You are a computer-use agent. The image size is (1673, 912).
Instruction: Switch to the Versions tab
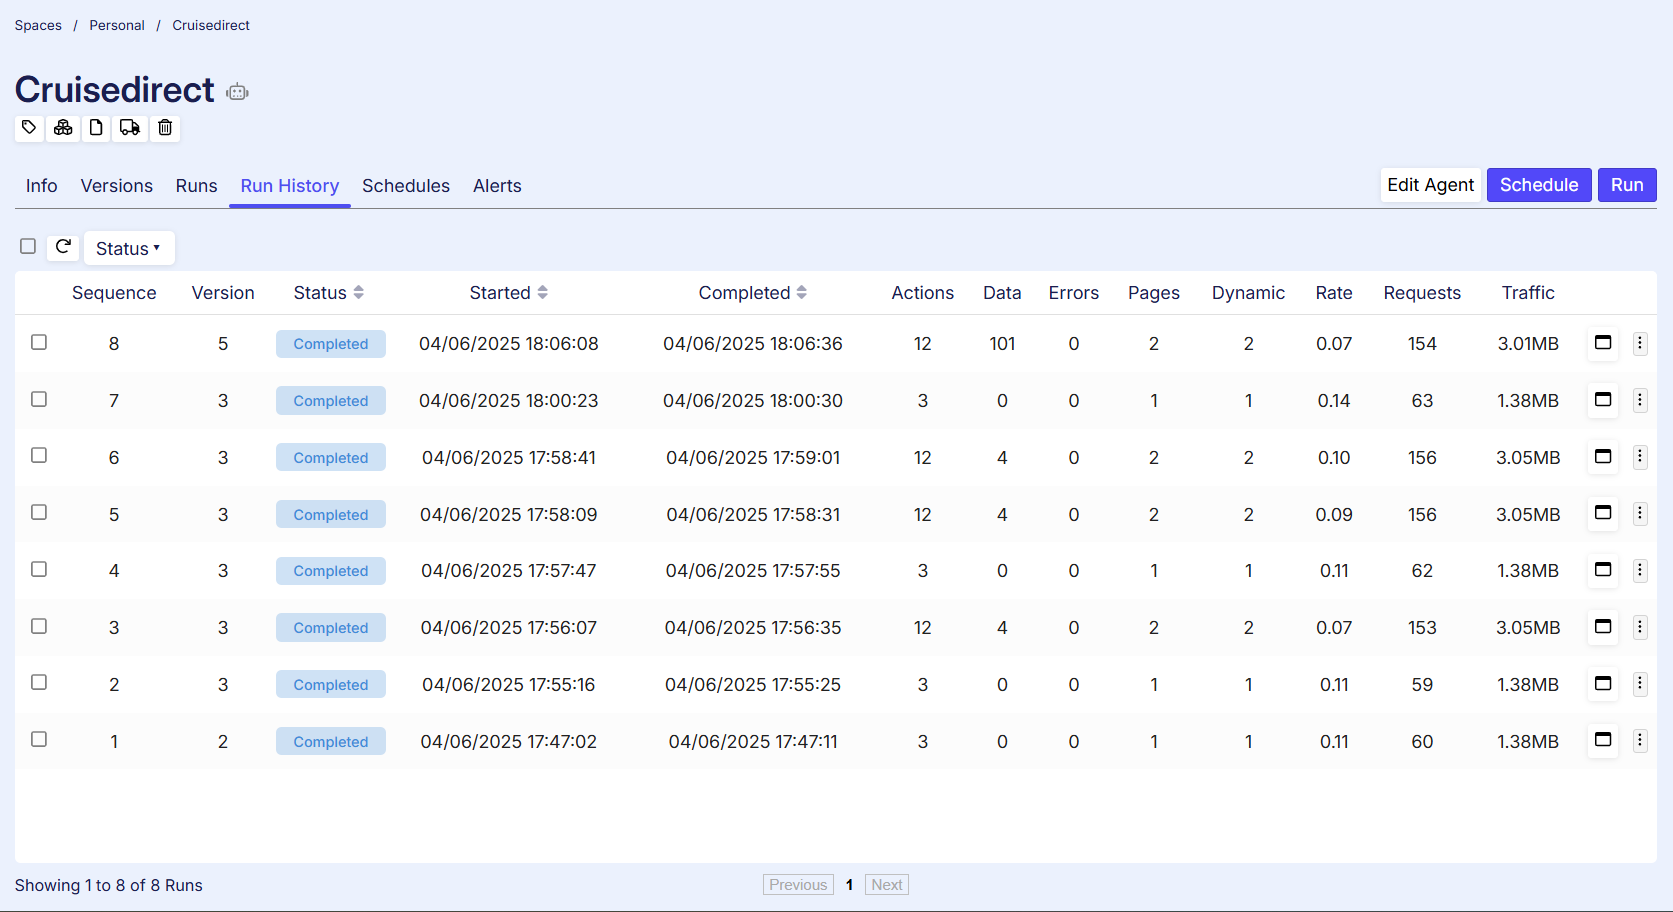click(117, 186)
